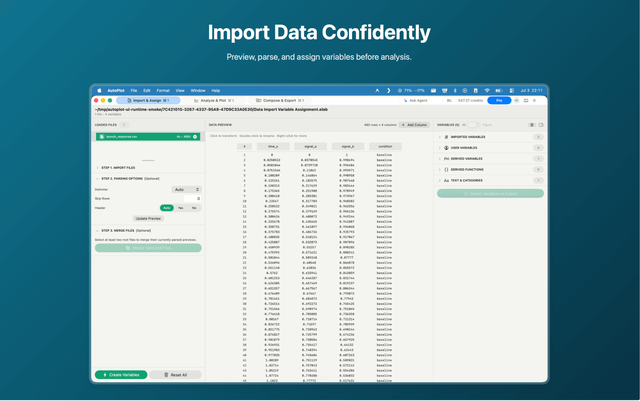Image resolution: width=640 pixels, height=401 pixels.
Task: Switch to the Analyze & Plot tab
Action: (214, 100)
